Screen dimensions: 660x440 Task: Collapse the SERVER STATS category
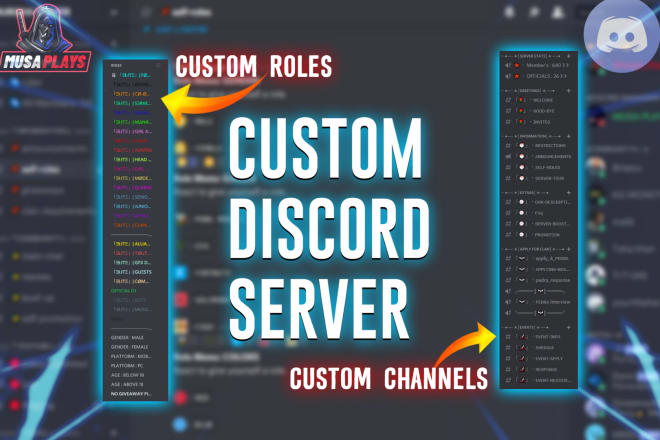coord(533,56)
